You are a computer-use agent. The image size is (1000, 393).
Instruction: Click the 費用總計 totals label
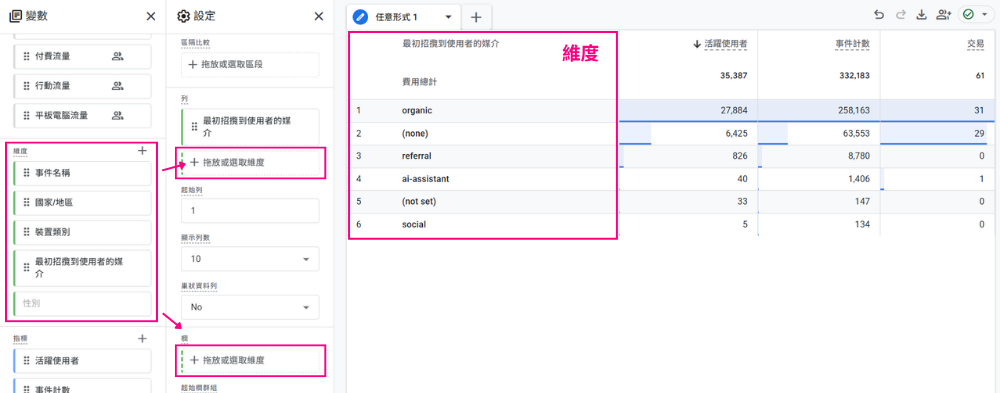(x=420, y=82)
